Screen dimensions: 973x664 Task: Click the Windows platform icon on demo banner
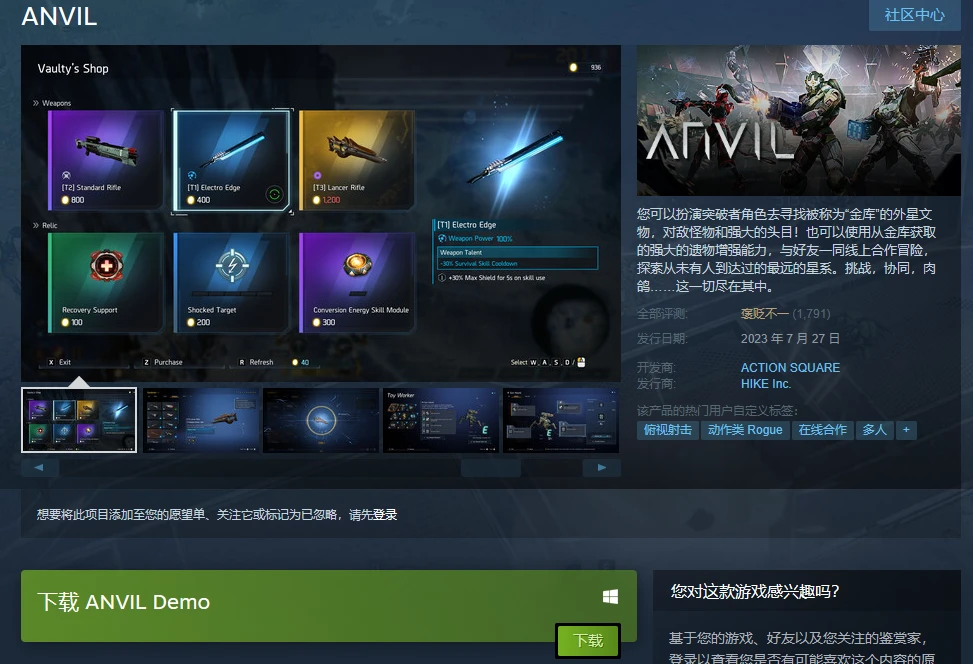tap(610, 597)
